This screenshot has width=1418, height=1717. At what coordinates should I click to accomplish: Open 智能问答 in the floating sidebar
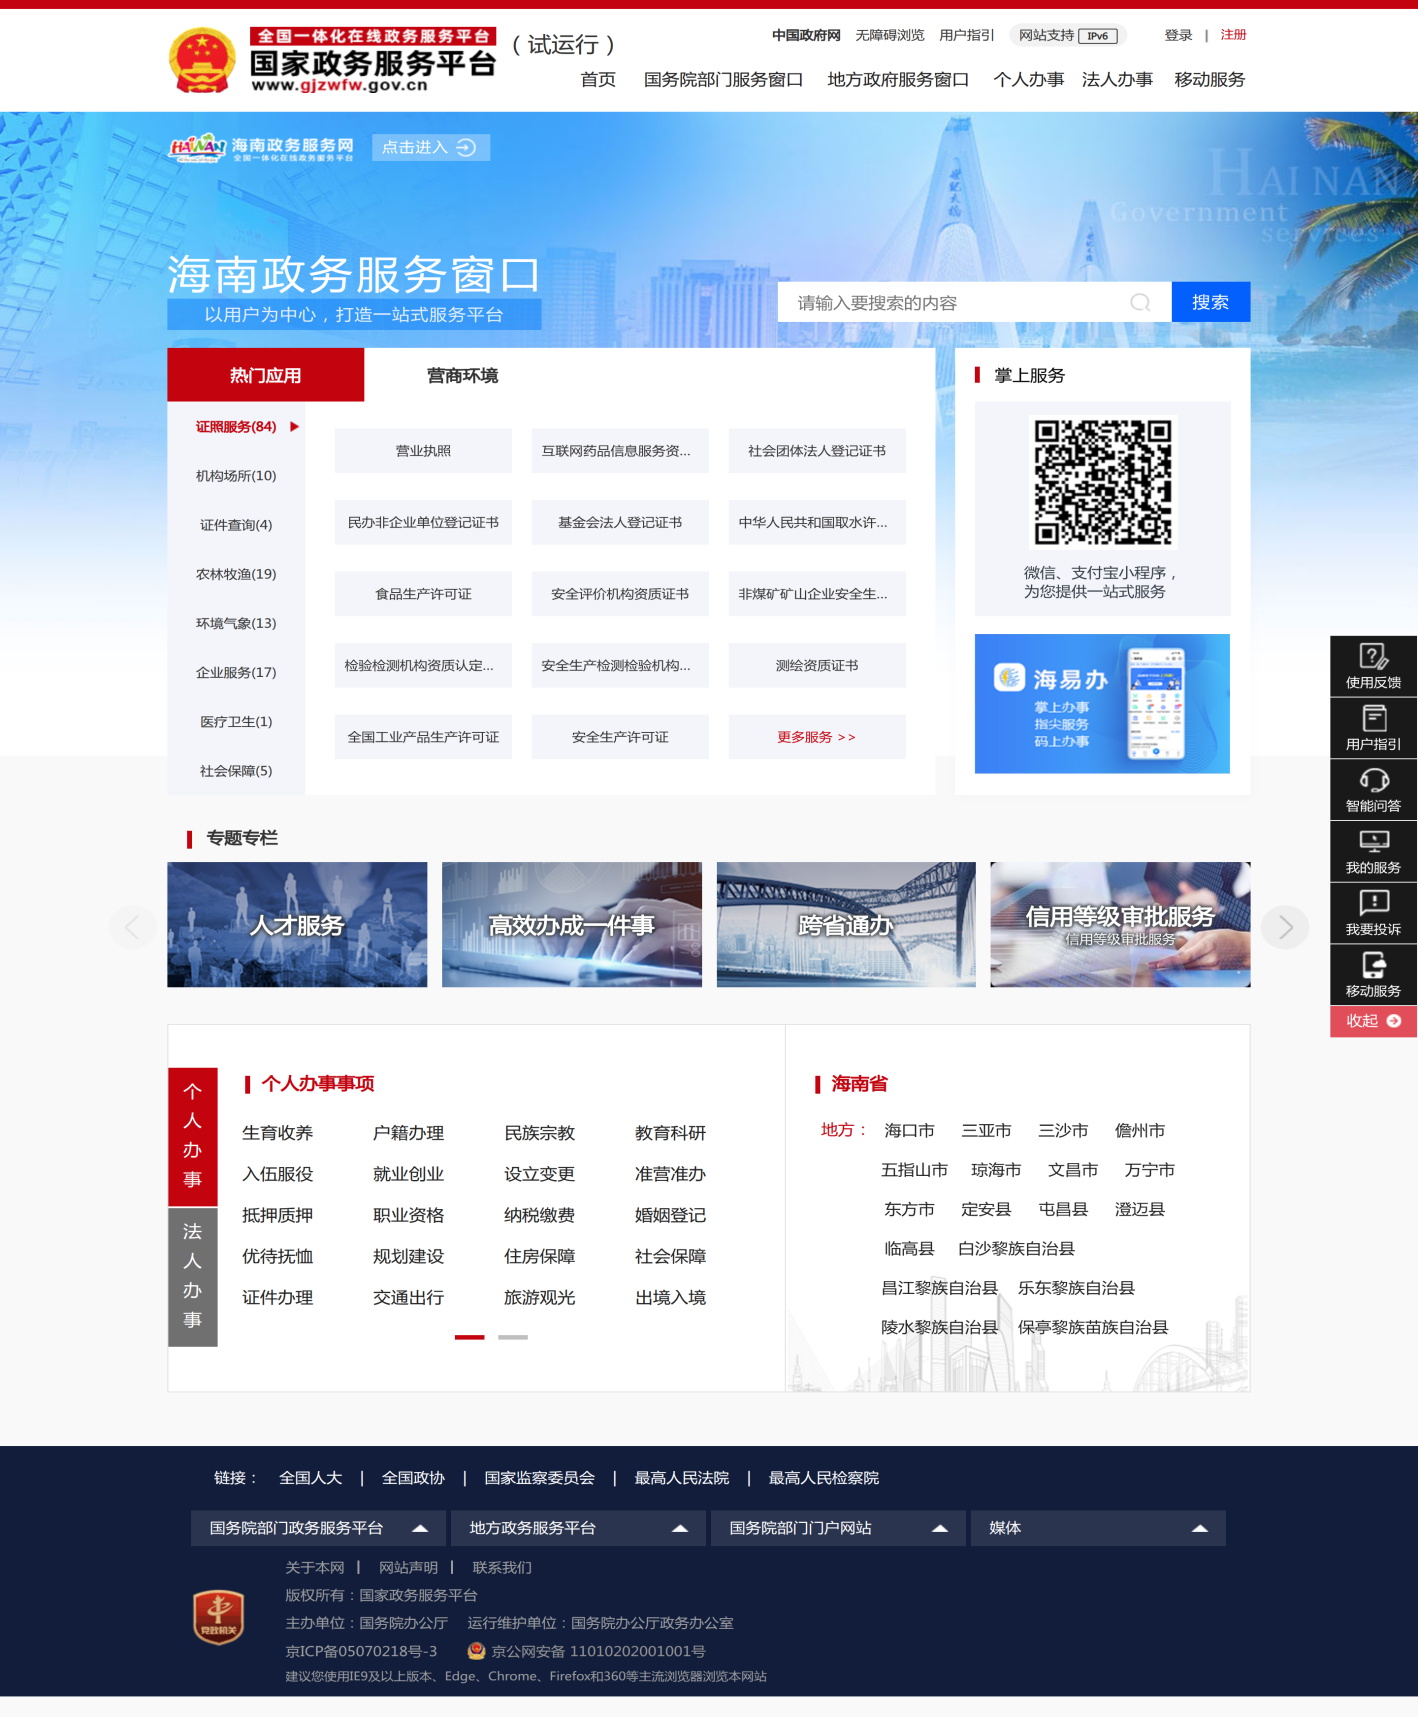coord(1373,790)
